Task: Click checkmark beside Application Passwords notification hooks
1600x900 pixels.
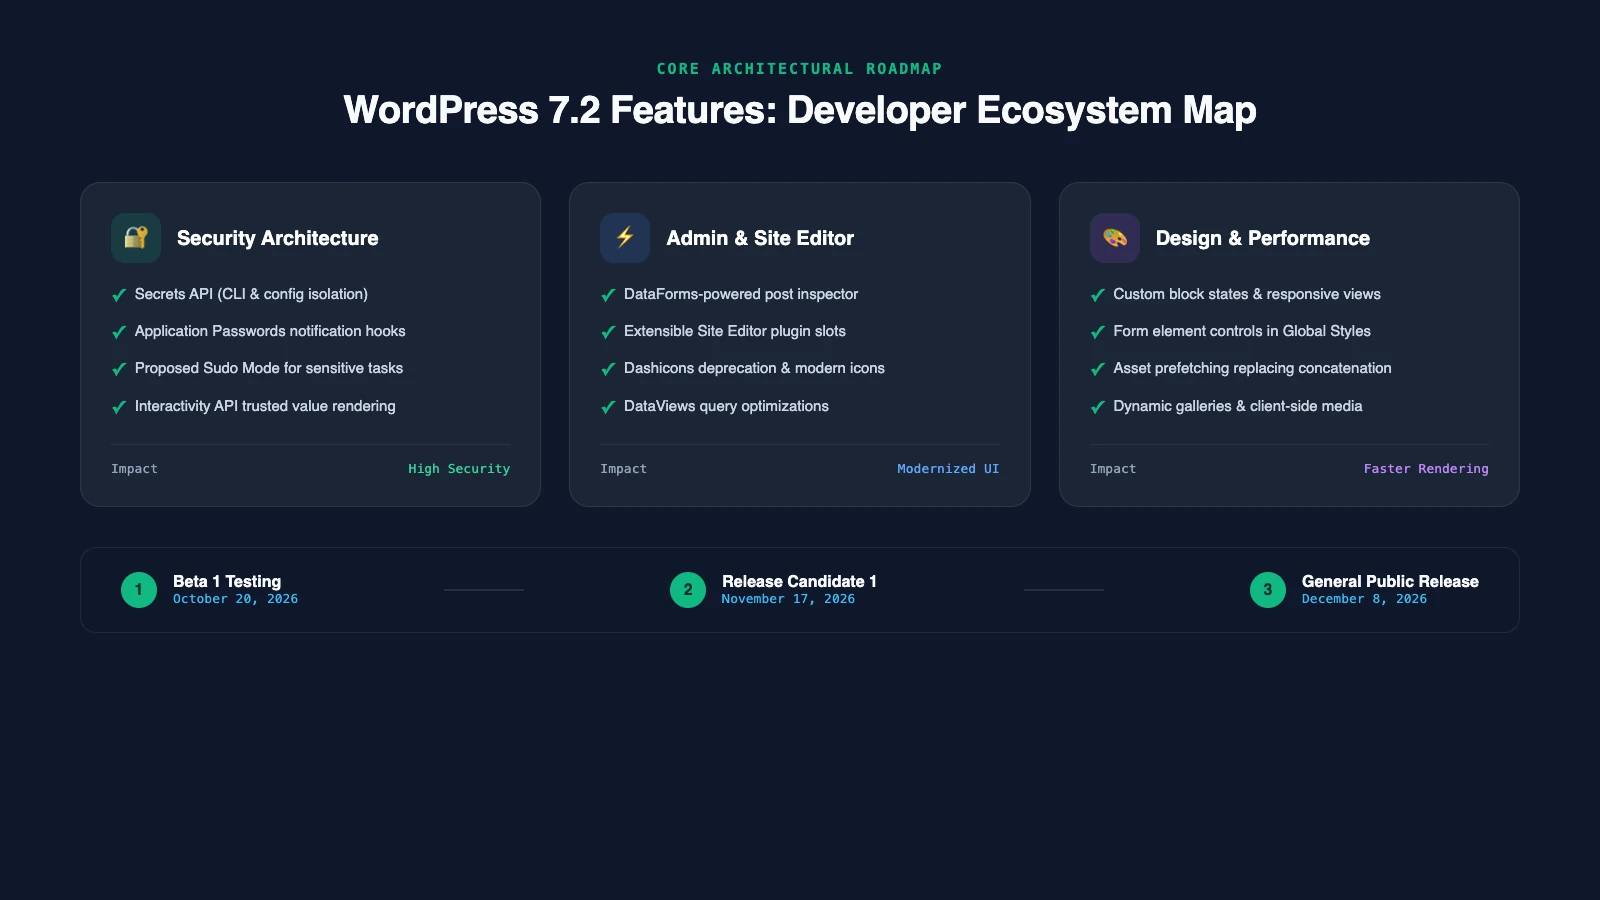Action: [x=119, y=332]
